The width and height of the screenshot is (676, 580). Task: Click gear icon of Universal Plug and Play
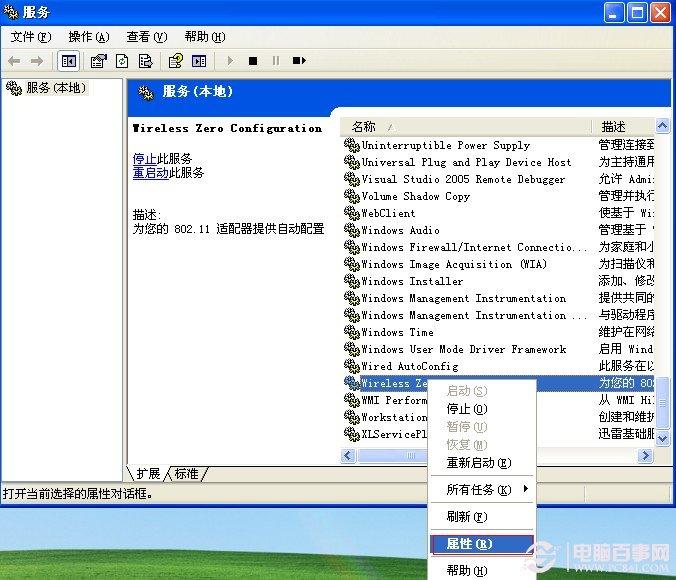(x=352, y=162)
